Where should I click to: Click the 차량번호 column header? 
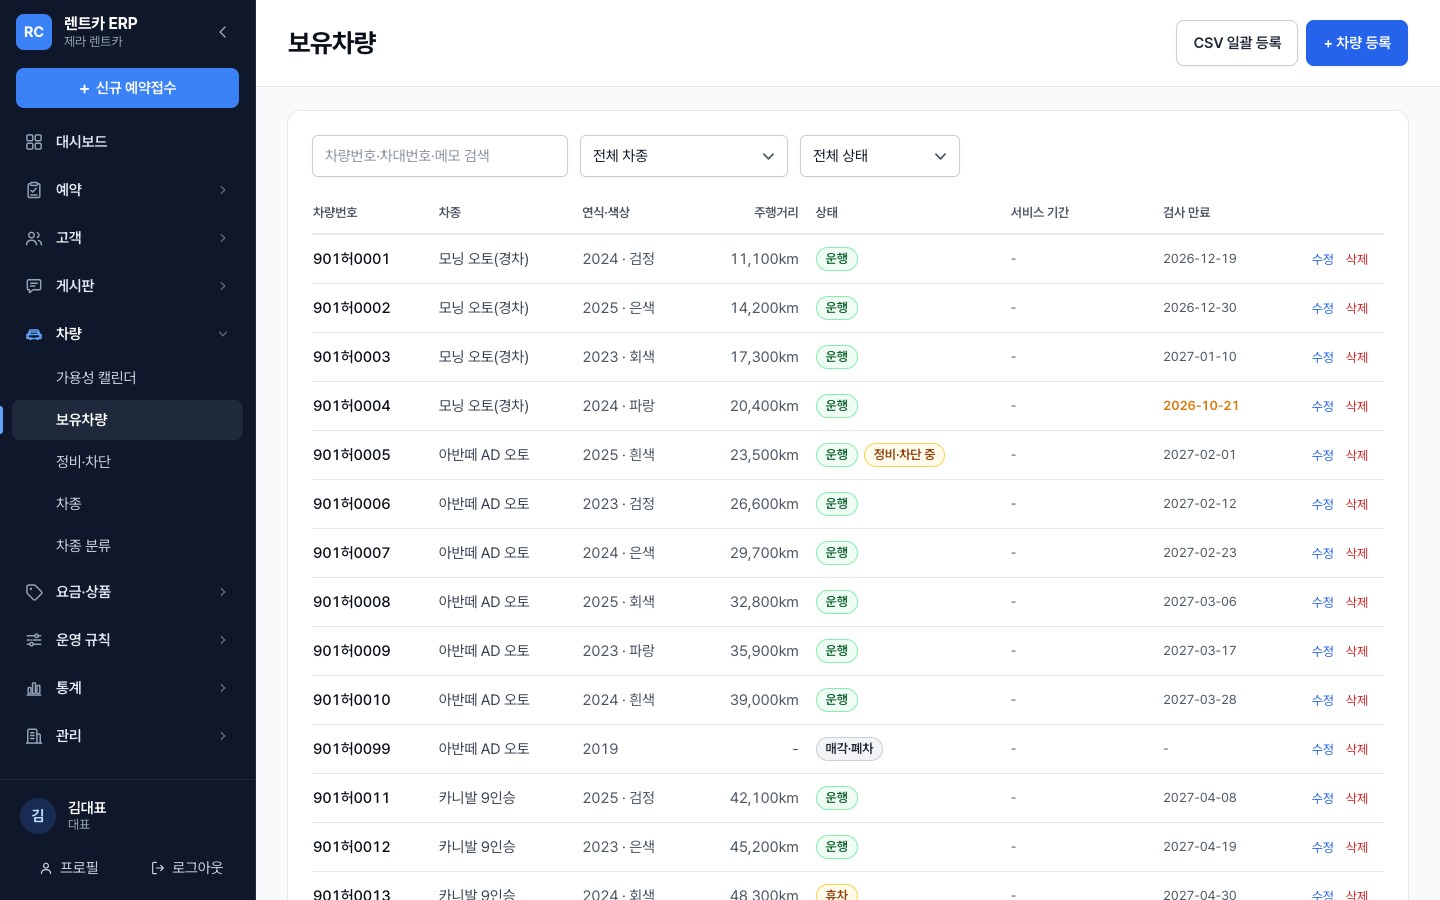point(335,213)
